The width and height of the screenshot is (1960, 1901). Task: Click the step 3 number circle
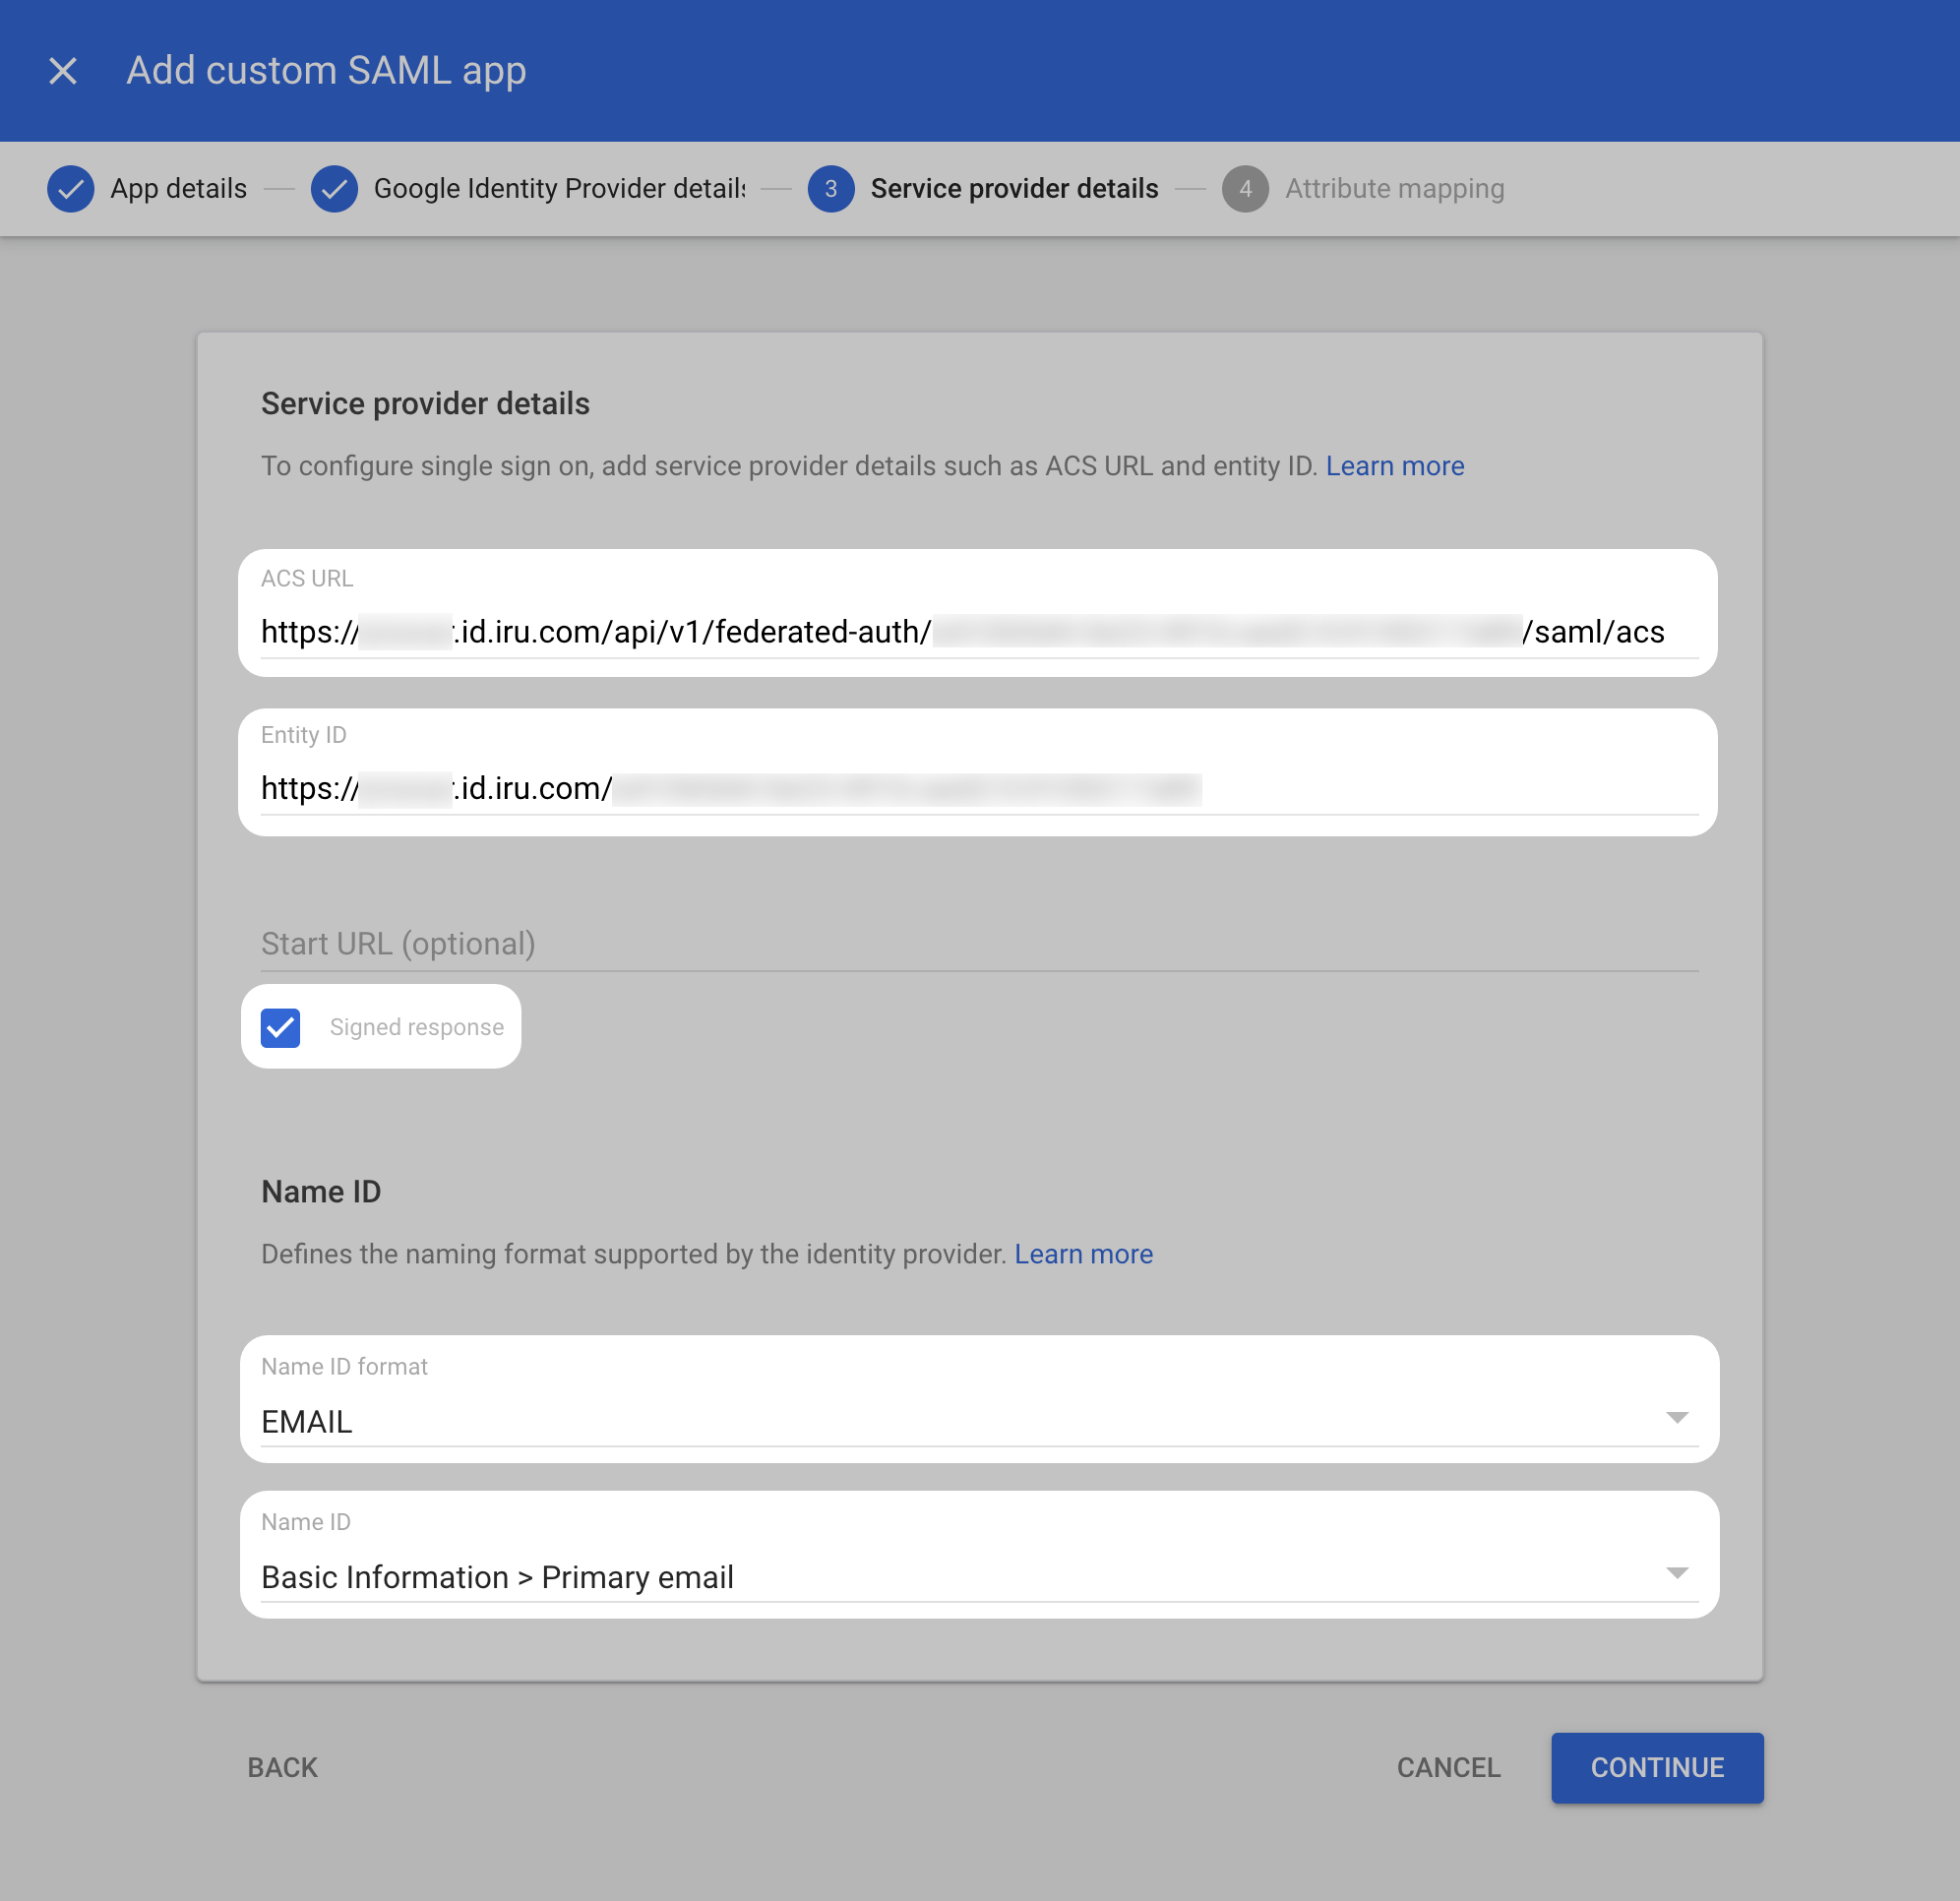831,188
